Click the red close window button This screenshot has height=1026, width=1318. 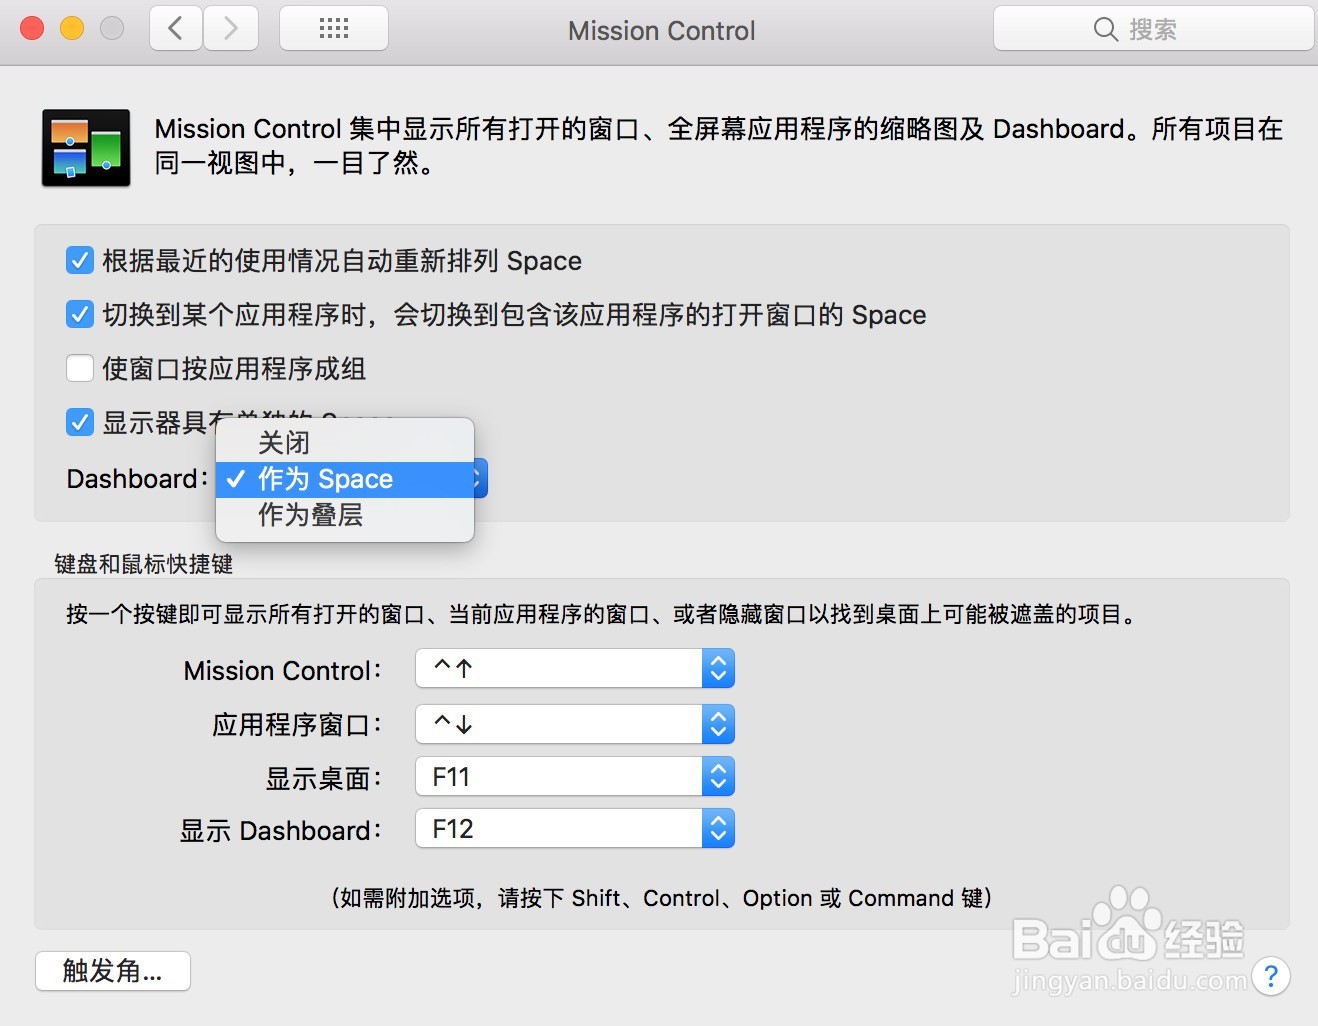[32, 28]
